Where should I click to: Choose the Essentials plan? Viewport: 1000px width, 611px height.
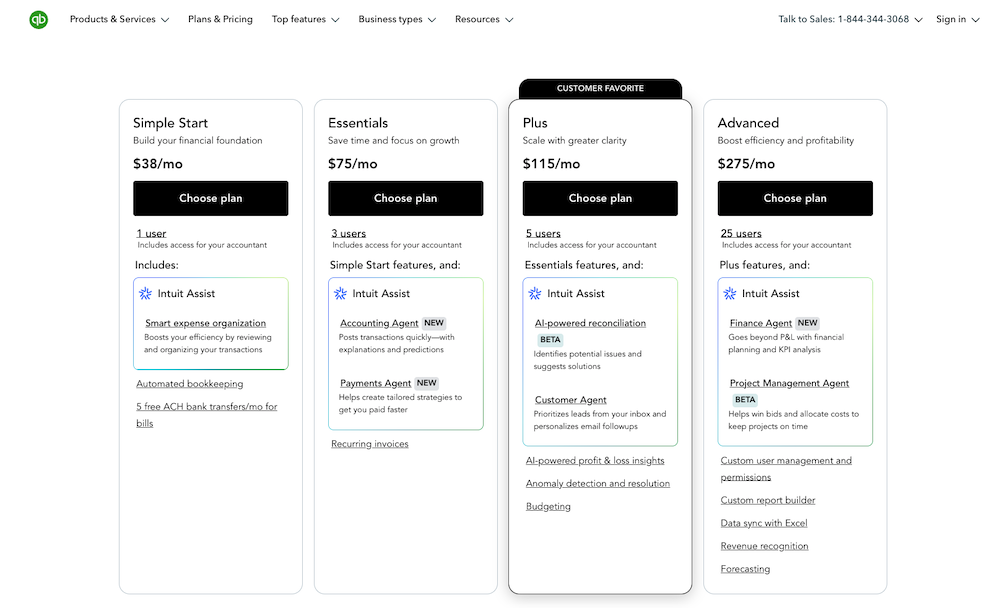[x=405, y=198]
